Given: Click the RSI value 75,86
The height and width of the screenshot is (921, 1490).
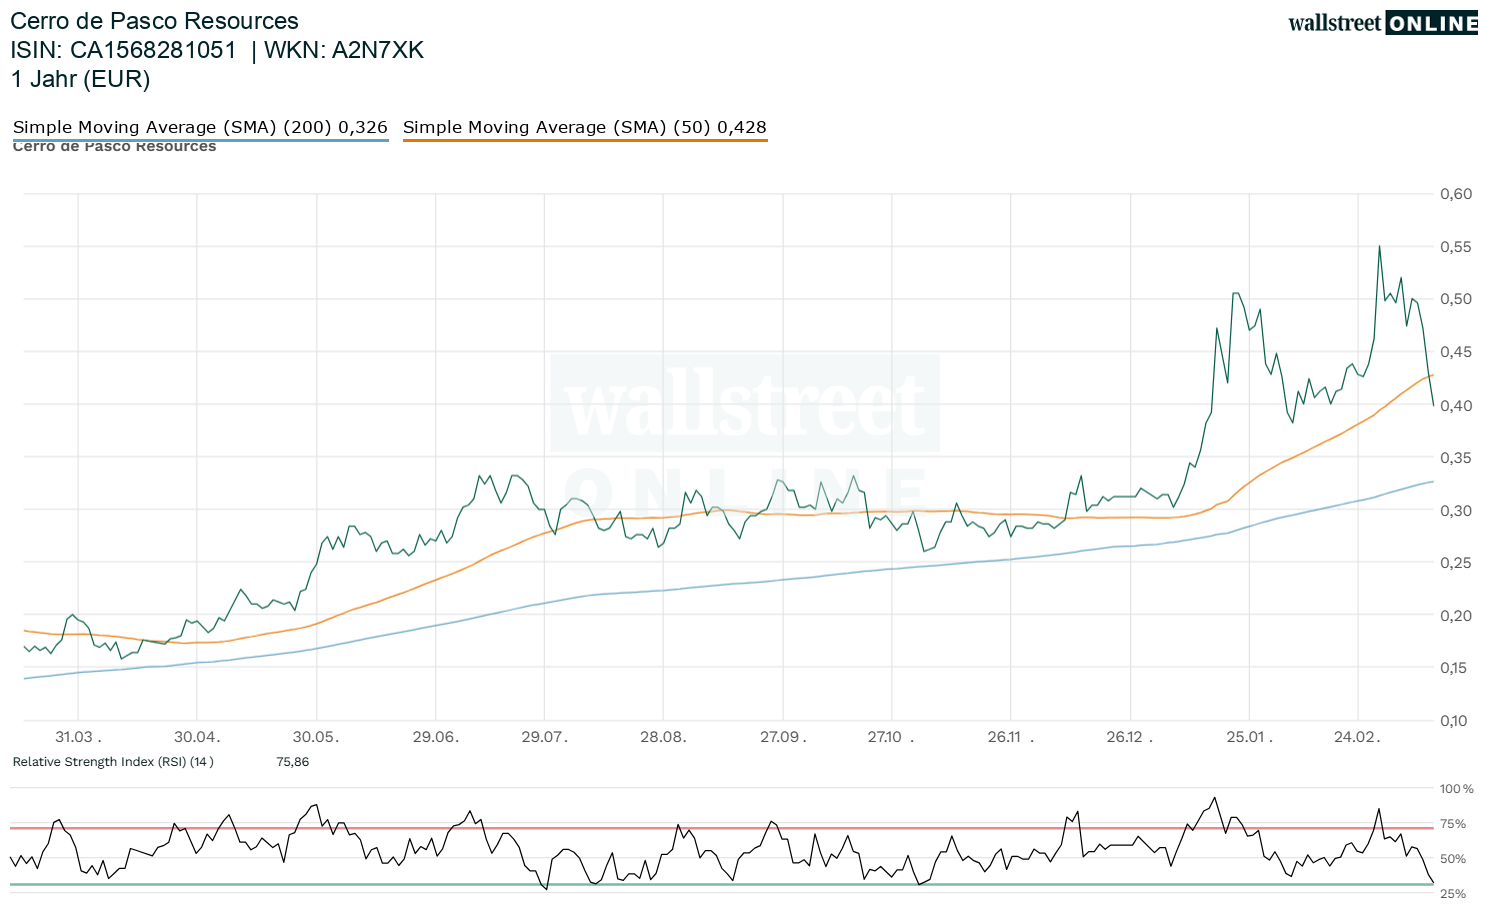Looking at the screenshot, I should (292, 762).
